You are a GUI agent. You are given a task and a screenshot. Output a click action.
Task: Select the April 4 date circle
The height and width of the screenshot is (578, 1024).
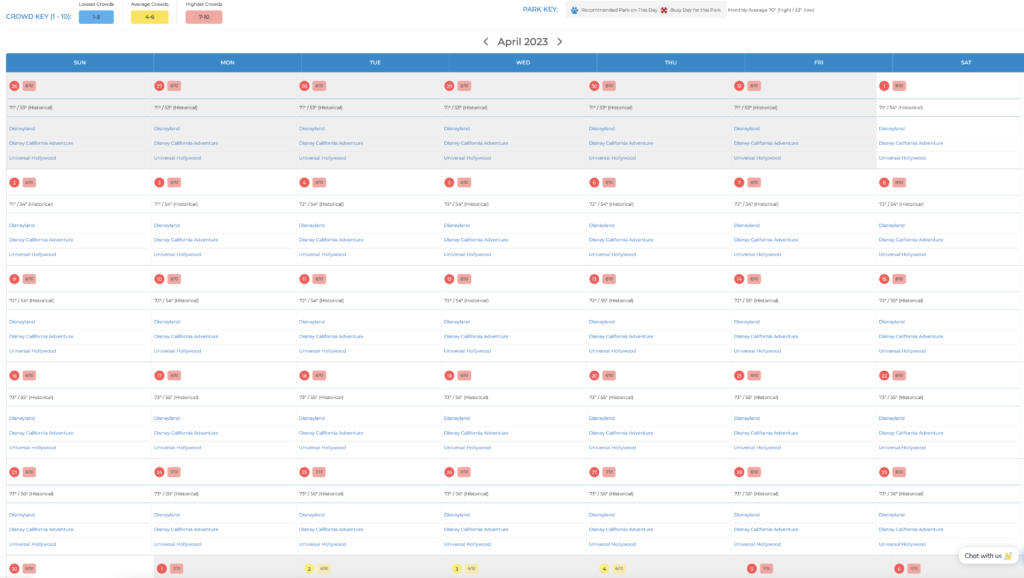pos(304,183)
